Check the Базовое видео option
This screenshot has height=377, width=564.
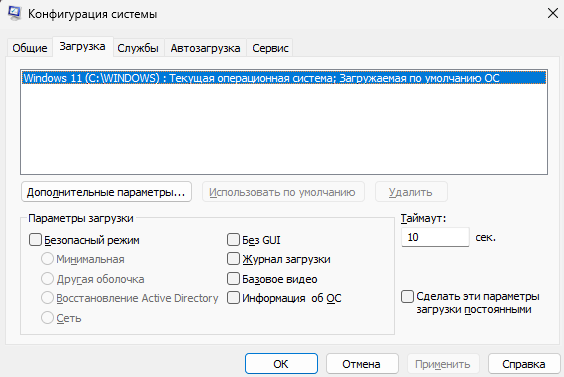point(233,278)
